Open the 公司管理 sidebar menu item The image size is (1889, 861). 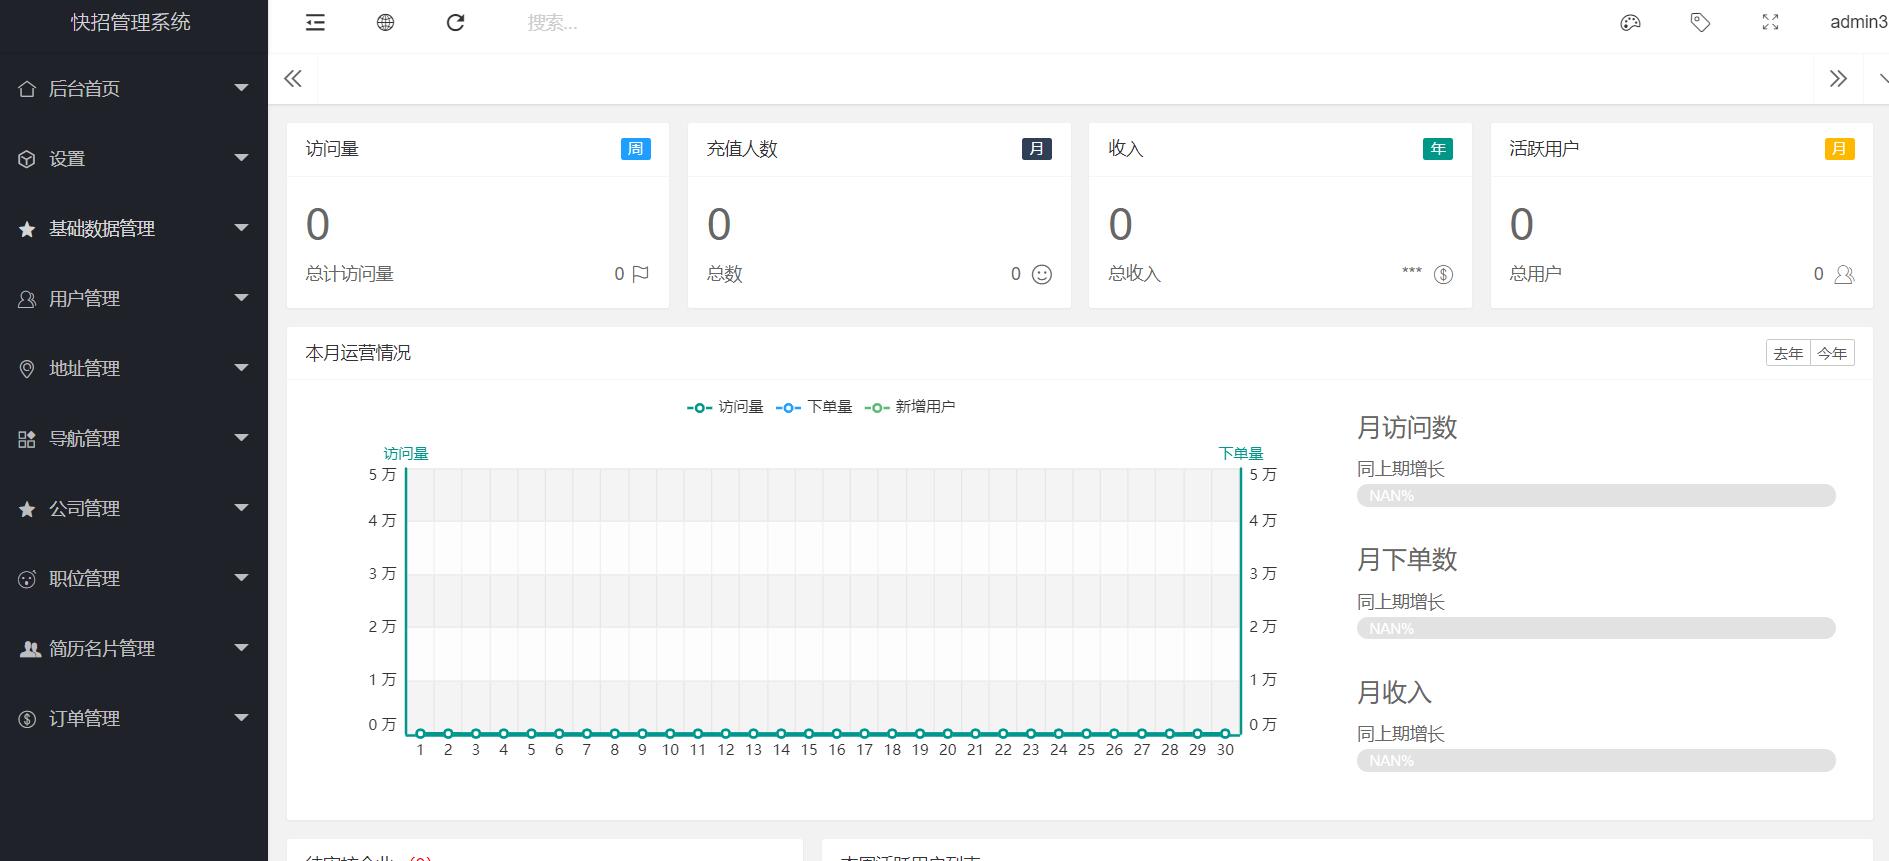[134, 509]
